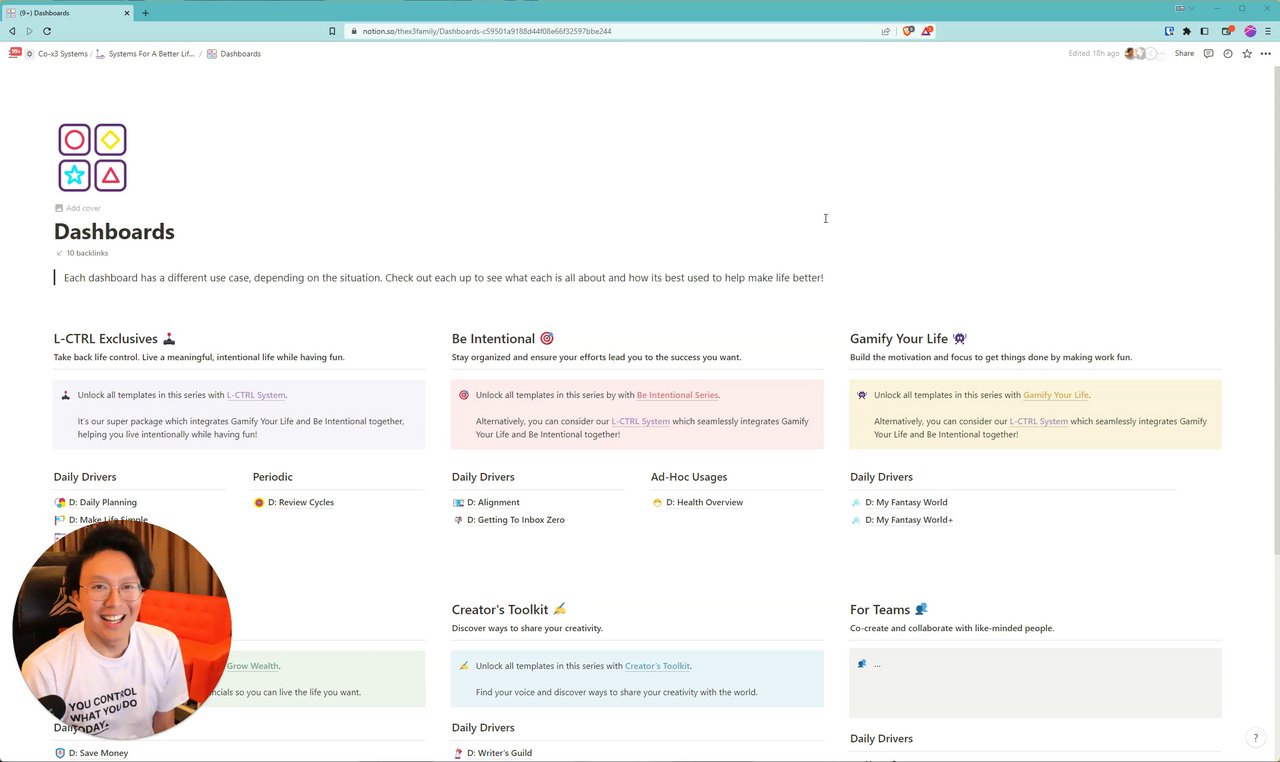Click the address bar URL

click(x=487, y=31)
